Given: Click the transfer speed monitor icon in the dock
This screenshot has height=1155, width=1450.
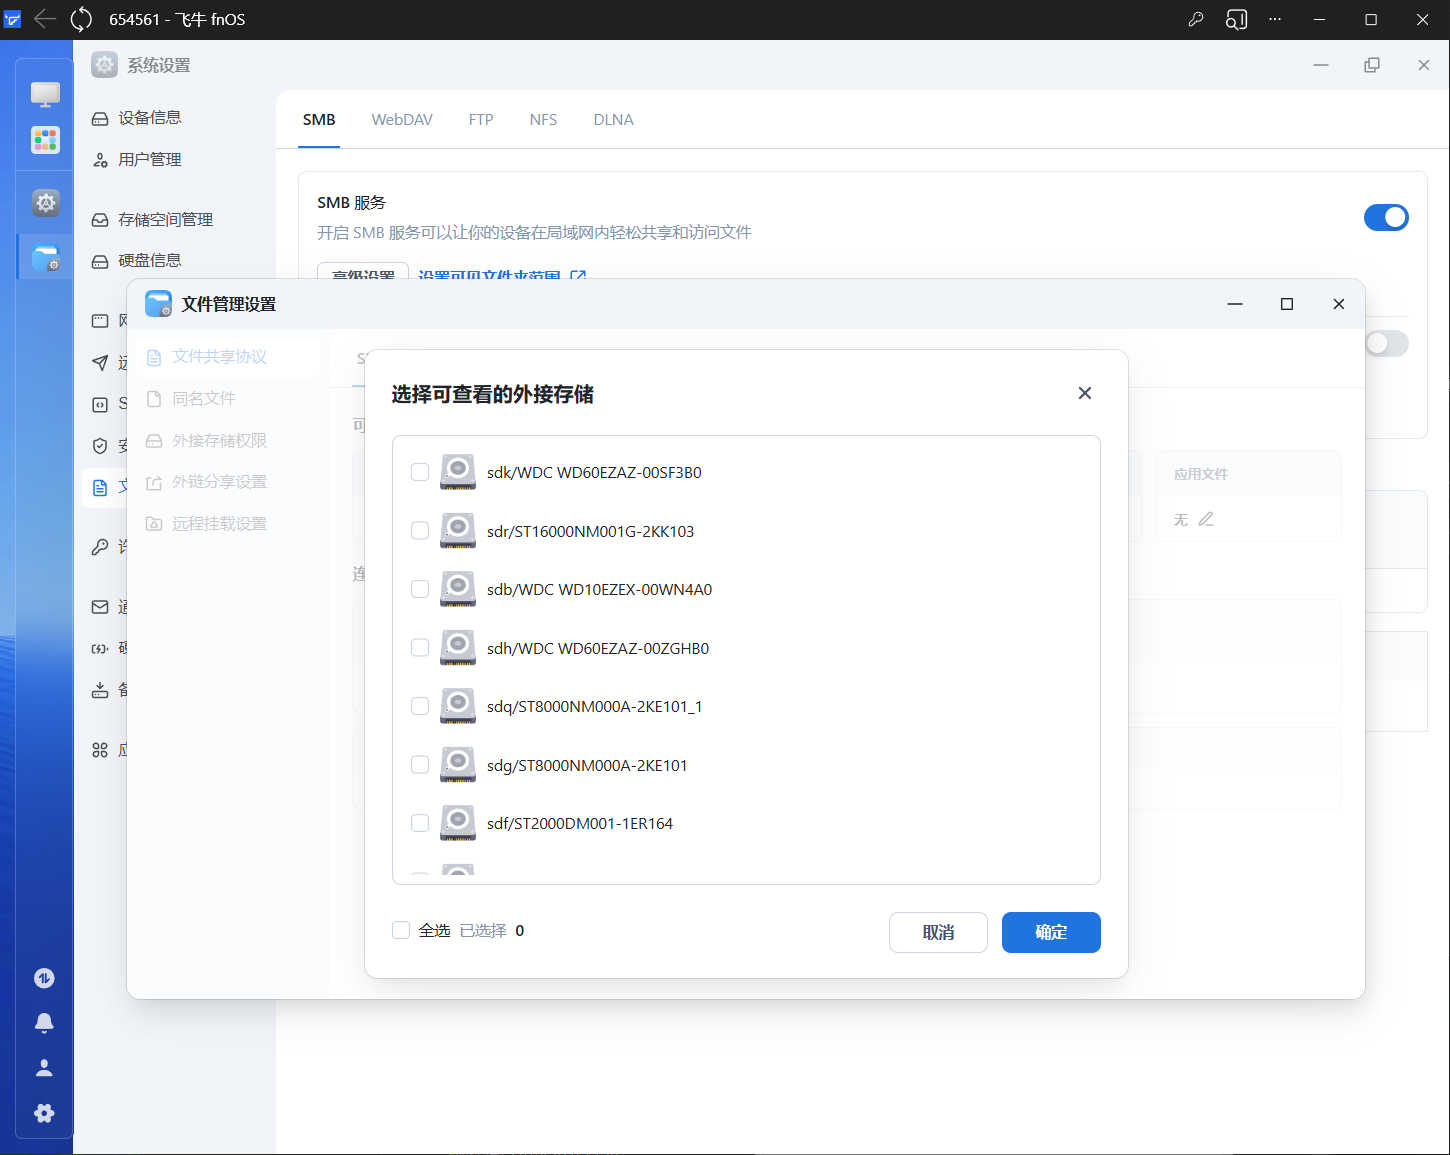Looking at the screenshot, I should pos(44,978).
